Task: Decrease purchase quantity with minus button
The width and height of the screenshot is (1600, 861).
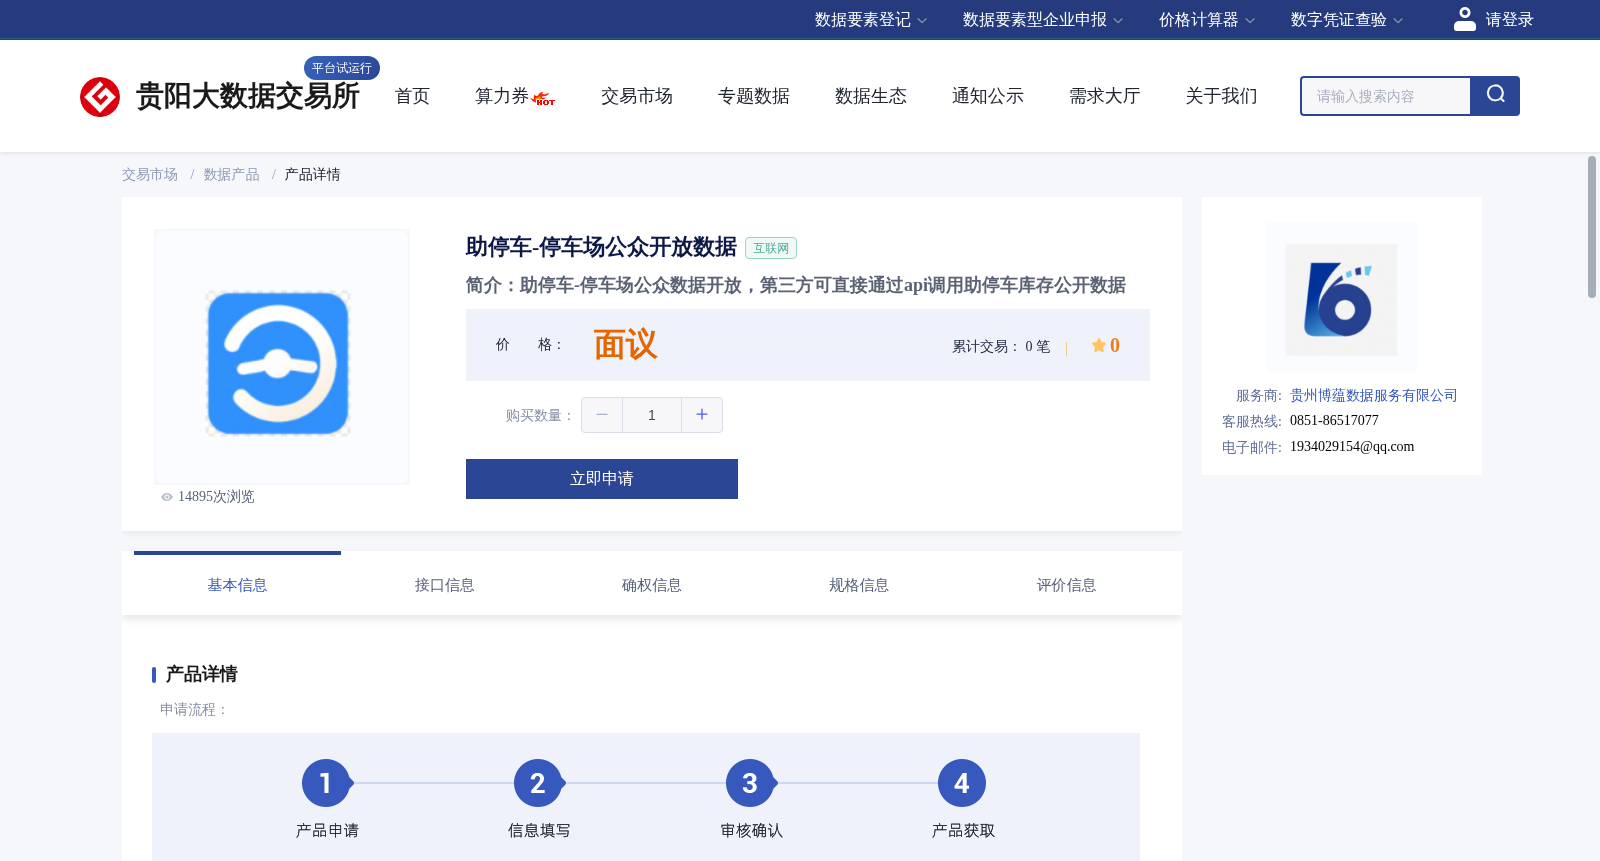Action: [602, 415]
